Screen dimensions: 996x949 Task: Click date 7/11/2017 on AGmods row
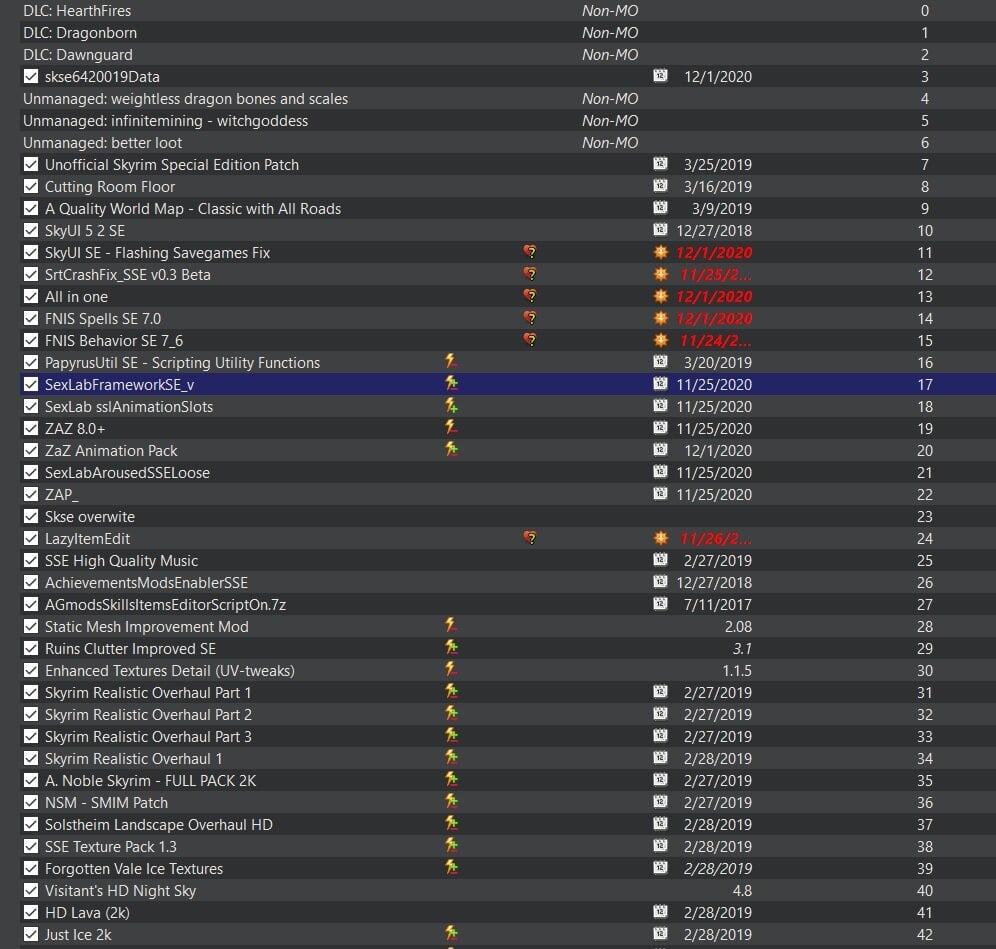718,605
